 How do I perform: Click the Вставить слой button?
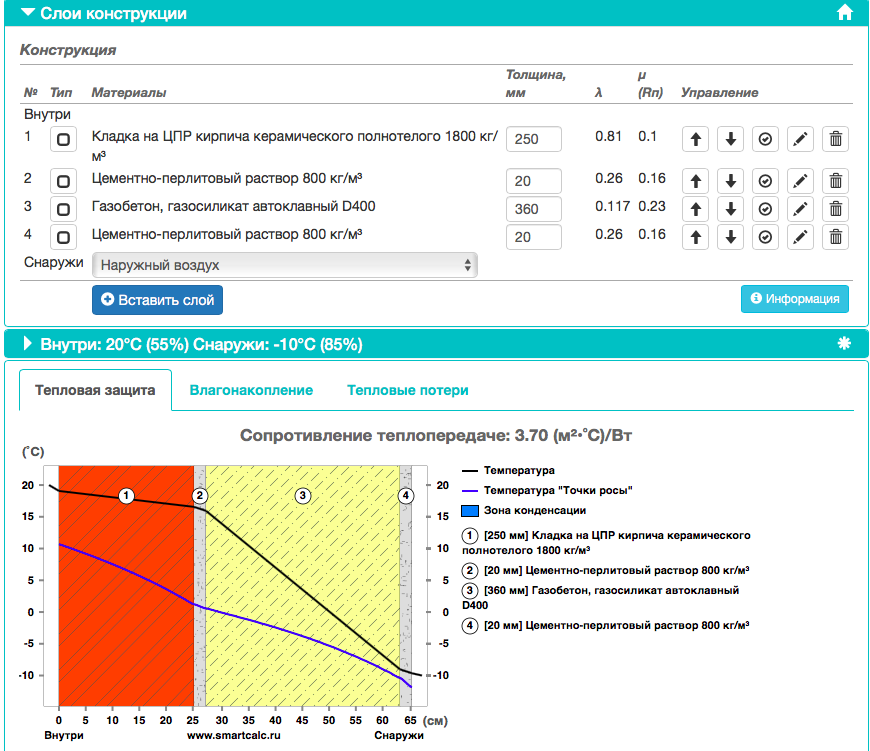pos(158,300)
